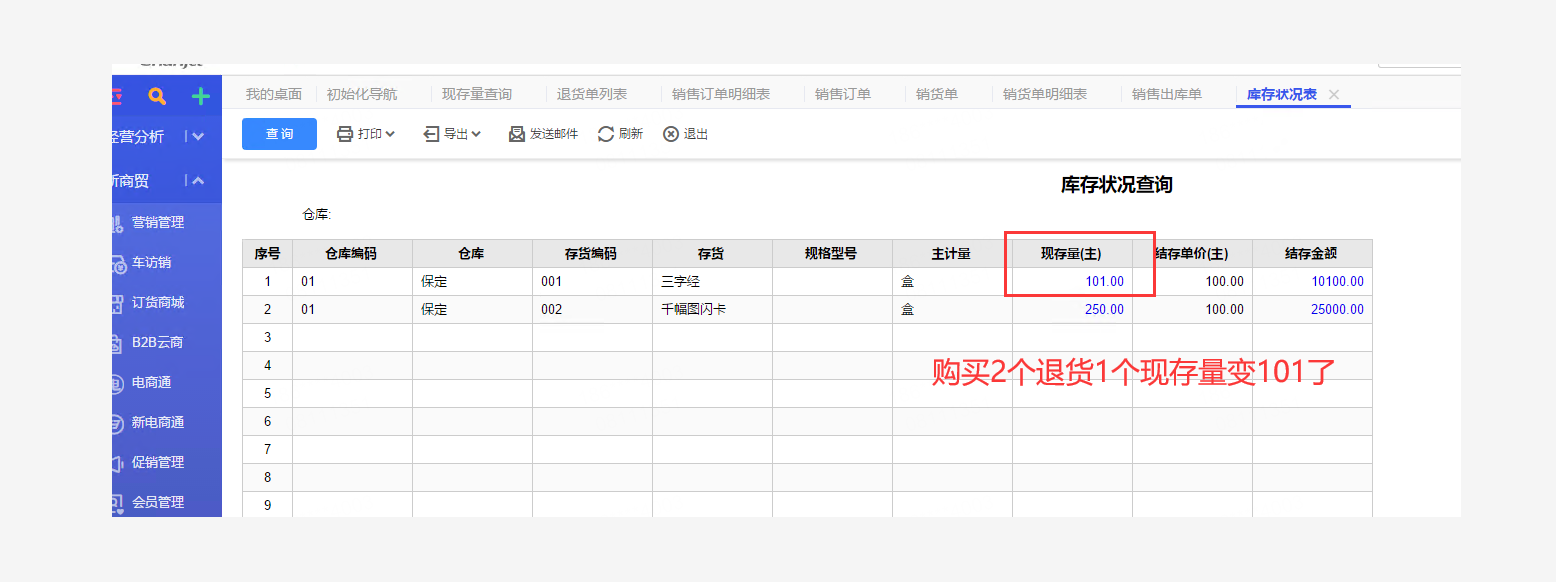
Task: Click the 结存金额 column header
Action: (x=1312, y=254)
